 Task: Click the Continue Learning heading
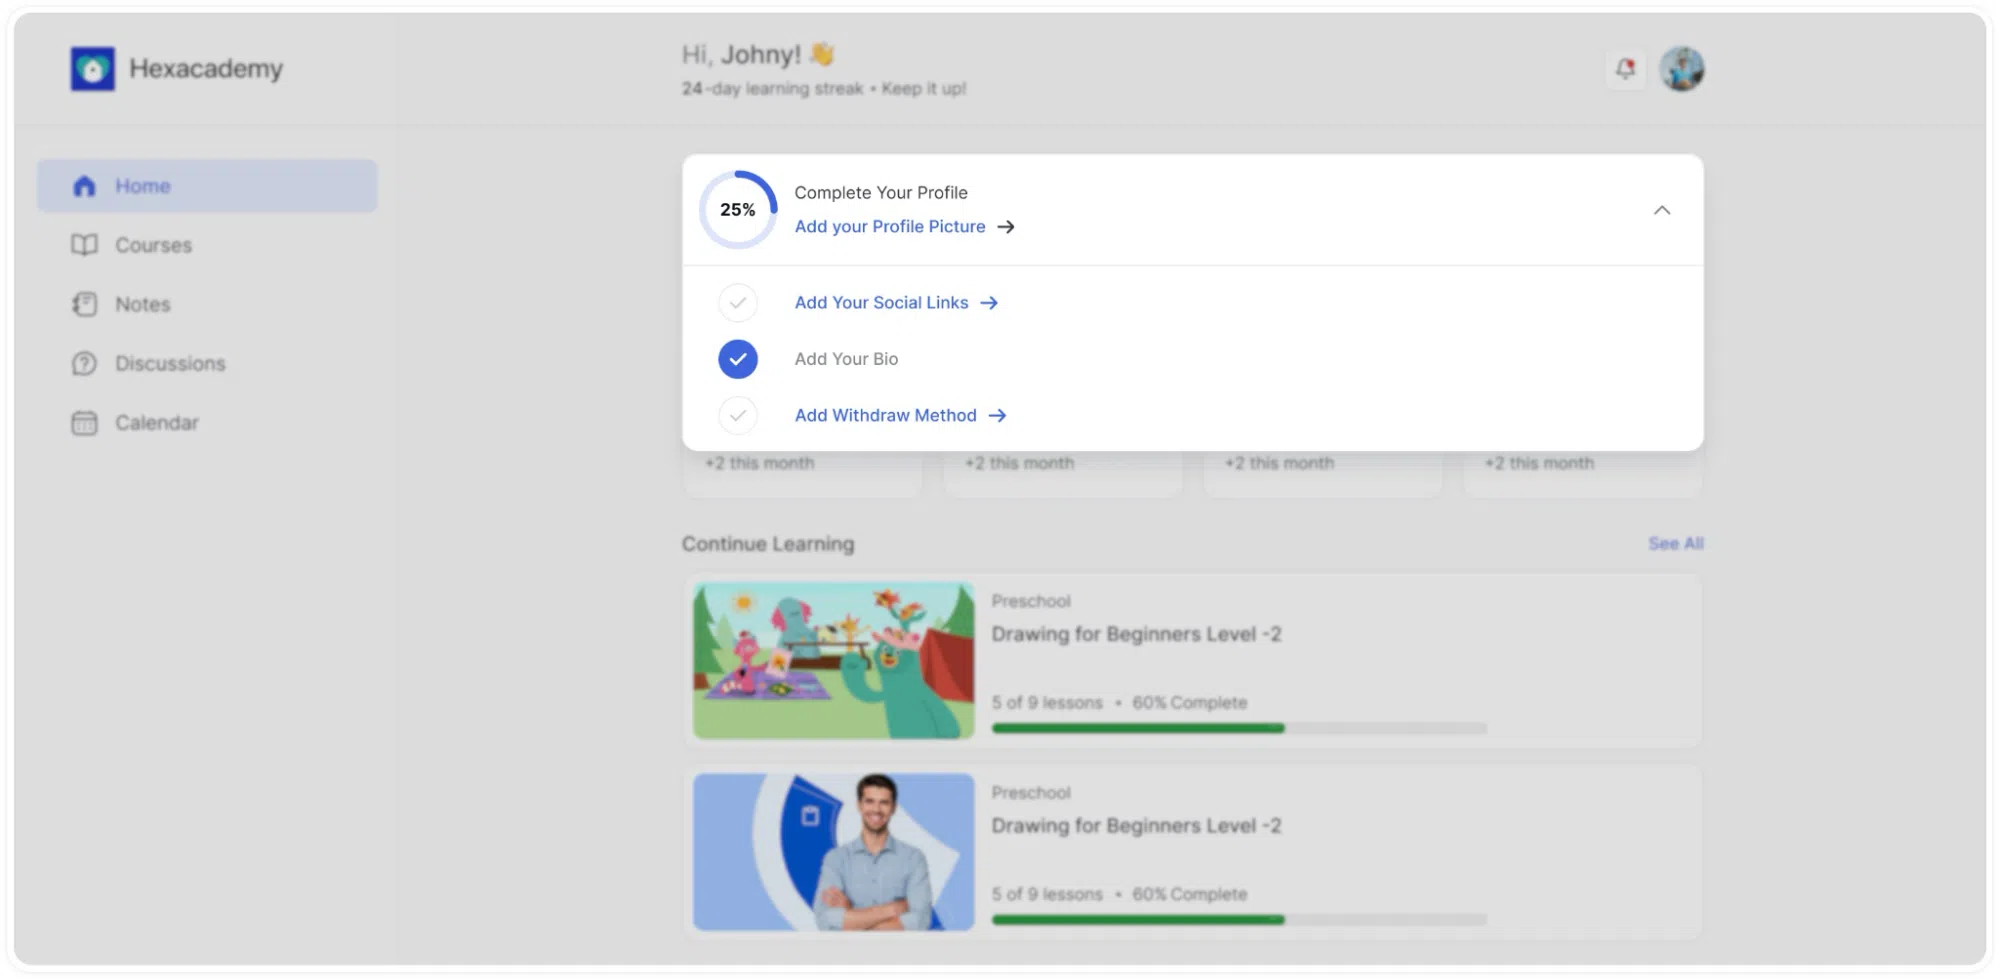point(768,544)
